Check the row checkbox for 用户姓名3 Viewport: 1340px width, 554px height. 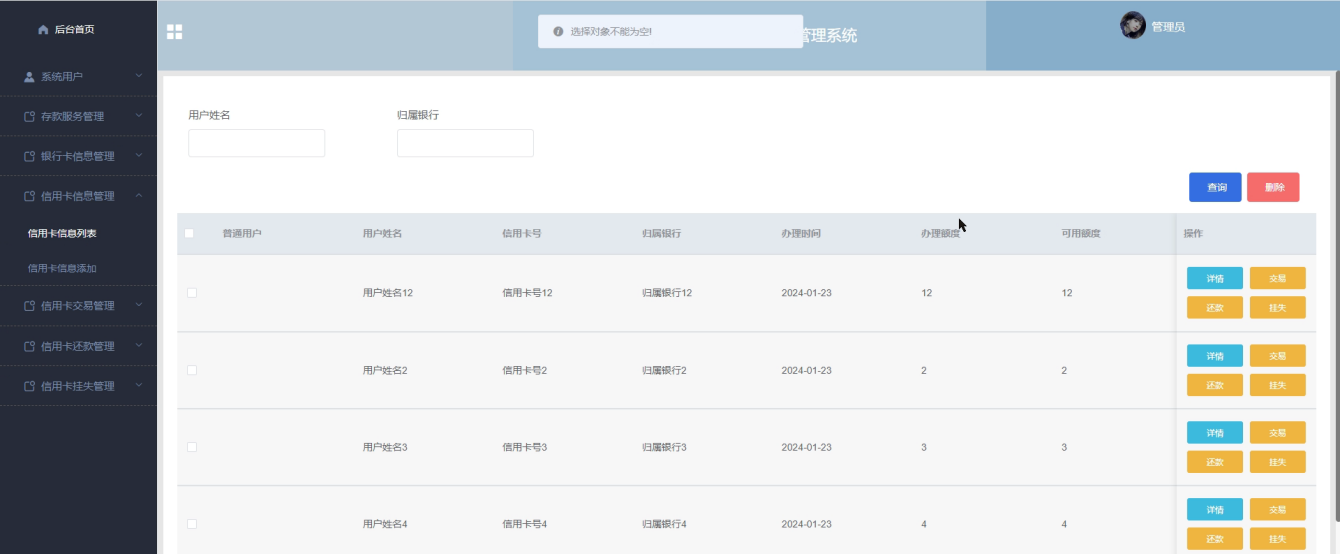pyautogui.click(x=192, y=447)
